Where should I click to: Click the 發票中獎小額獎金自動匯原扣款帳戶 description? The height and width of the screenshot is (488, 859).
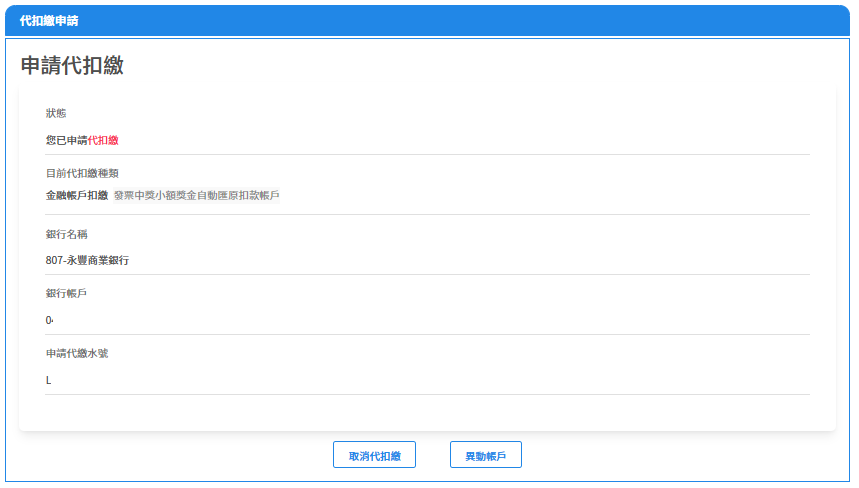(196, 196)
